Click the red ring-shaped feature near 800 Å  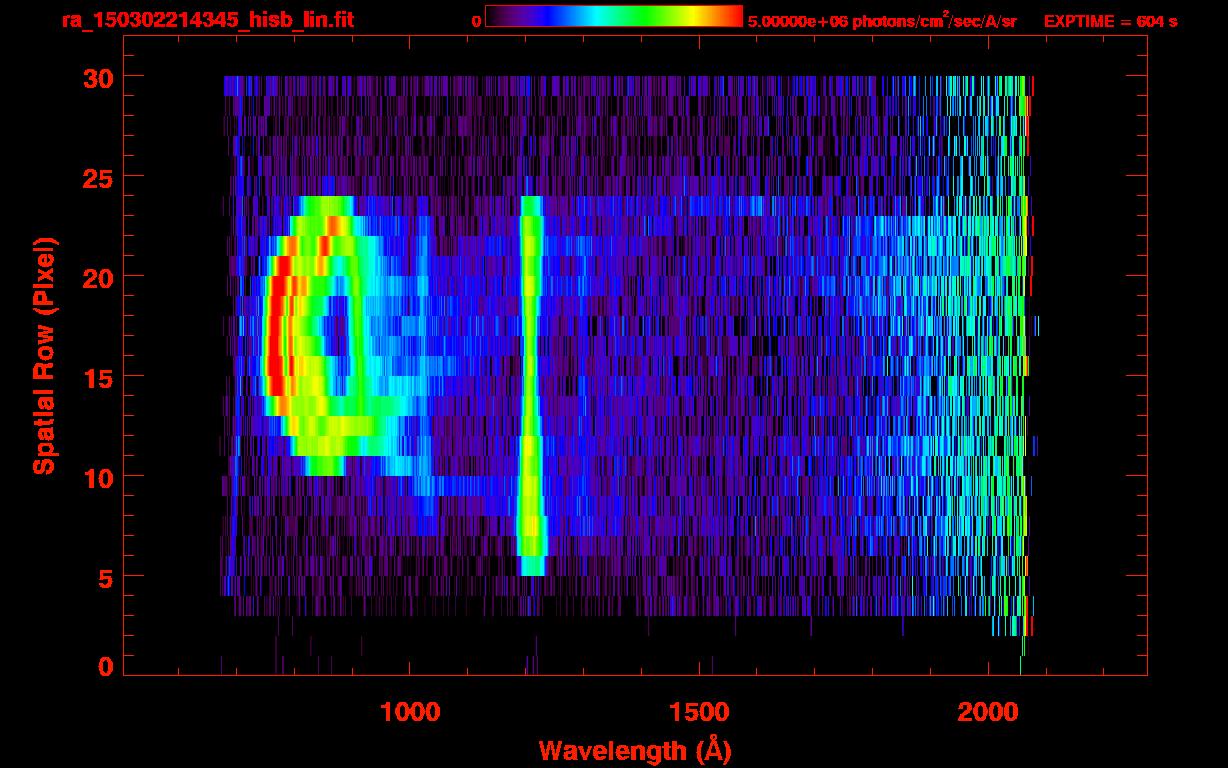coord(318,335)
